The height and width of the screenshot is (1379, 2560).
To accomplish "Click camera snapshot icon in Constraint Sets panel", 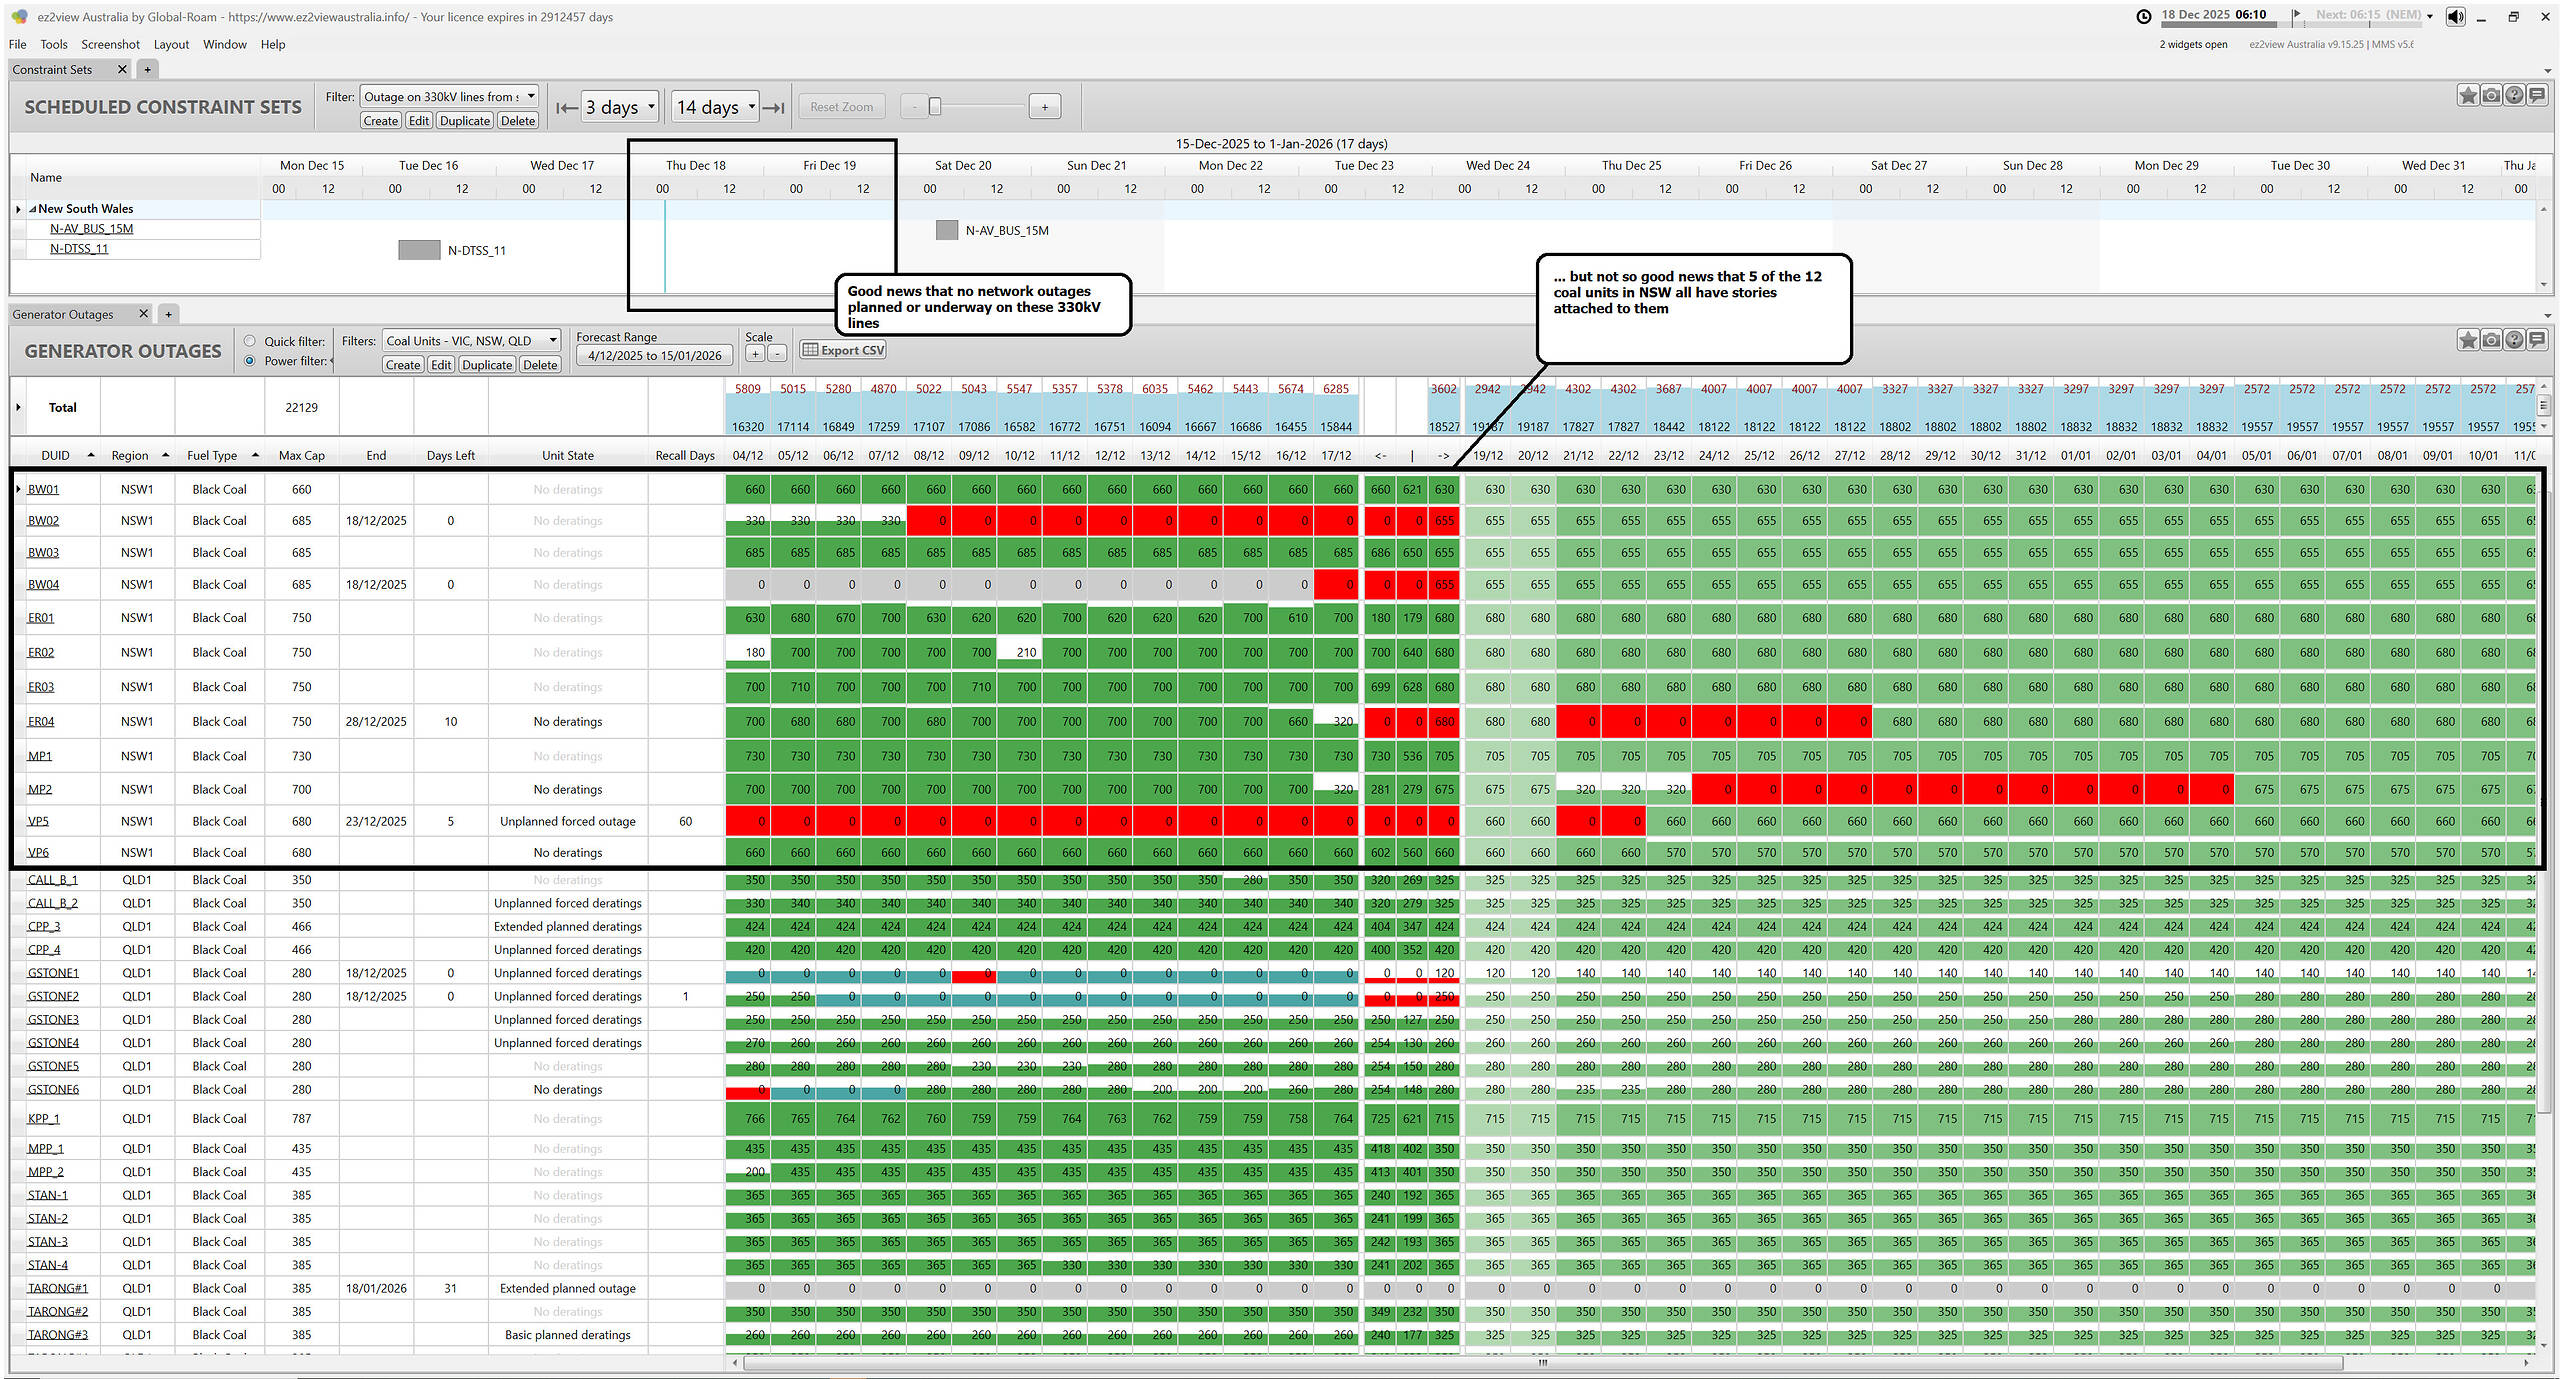I will (x=2491, y=95).
